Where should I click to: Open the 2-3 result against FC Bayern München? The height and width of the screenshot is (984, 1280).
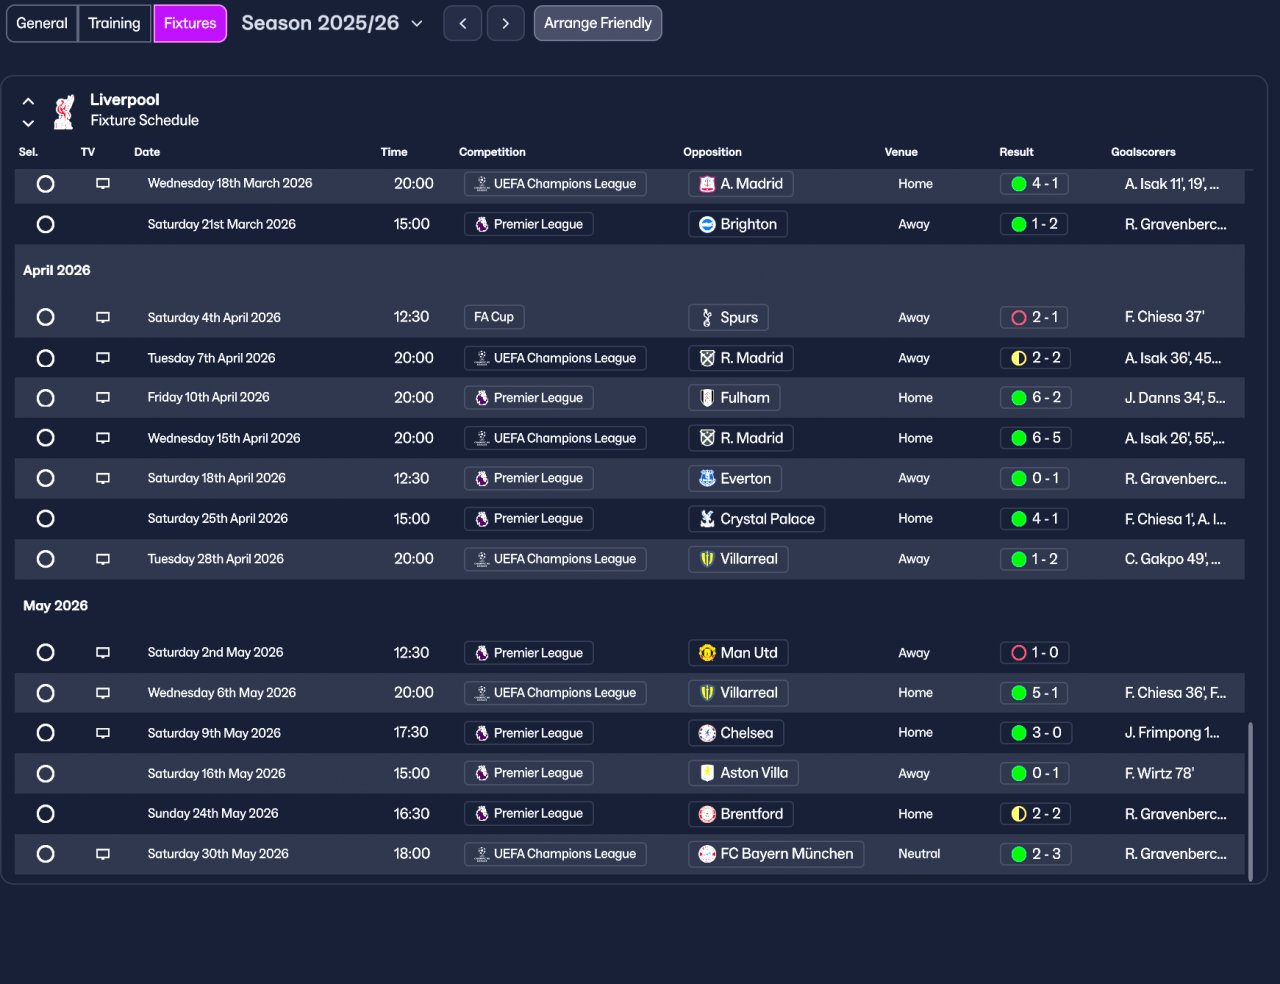point(1035,854)
